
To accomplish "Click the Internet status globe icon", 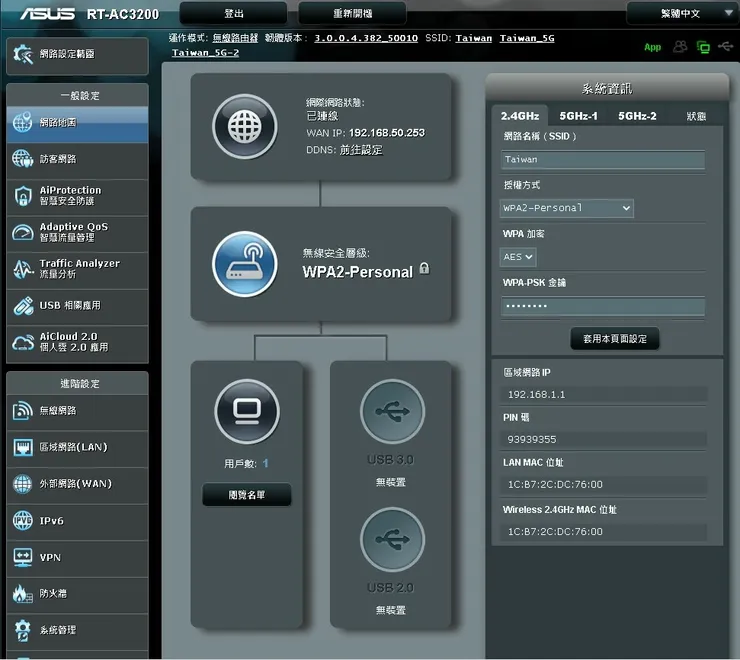I will point(244,127).
